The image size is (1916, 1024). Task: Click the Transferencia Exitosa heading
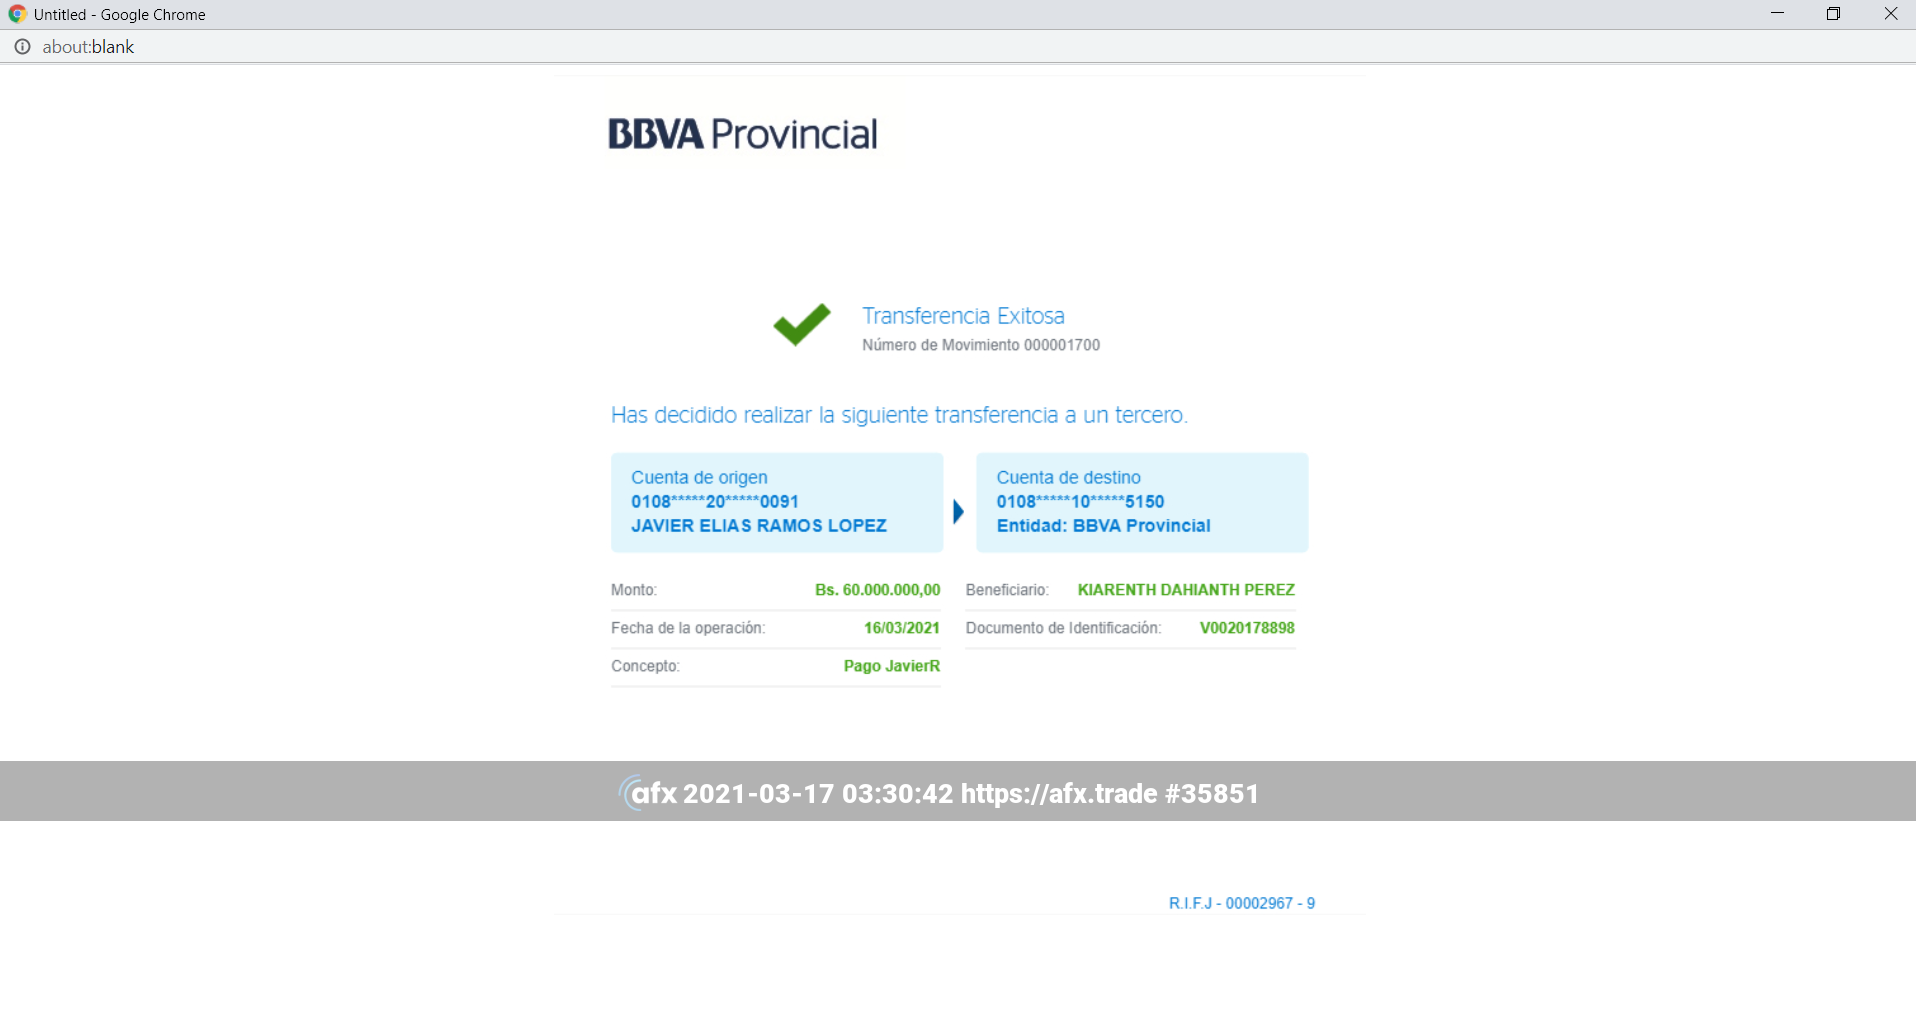click(963, 316)
